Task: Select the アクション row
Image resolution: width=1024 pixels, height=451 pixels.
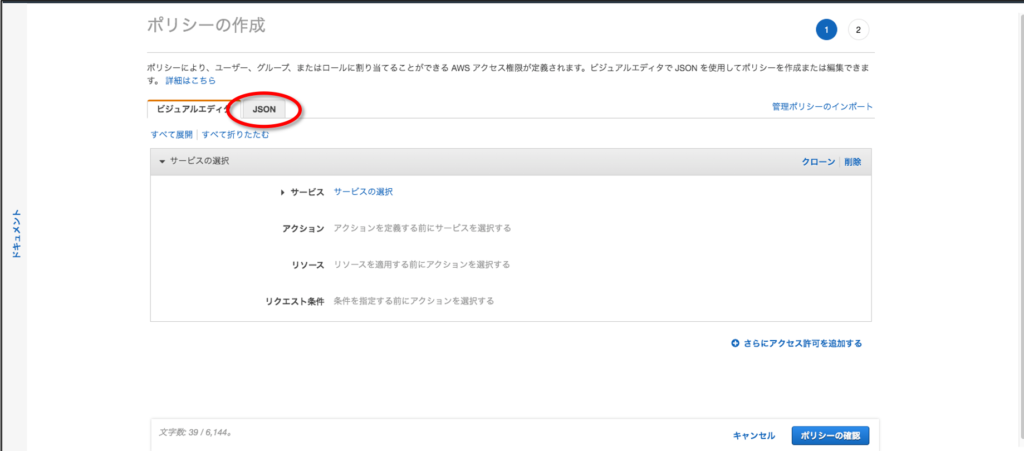Action: [303, 228]
